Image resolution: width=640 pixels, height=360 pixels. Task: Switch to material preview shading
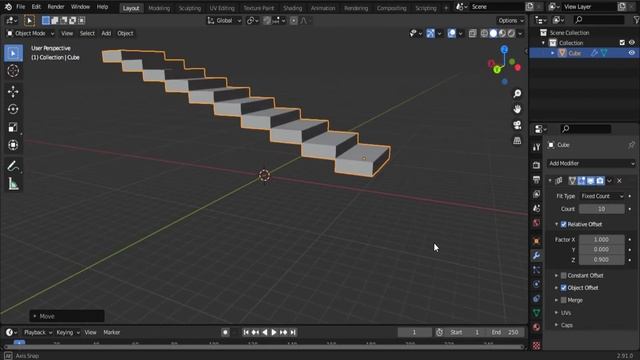(x=502, y=33)
